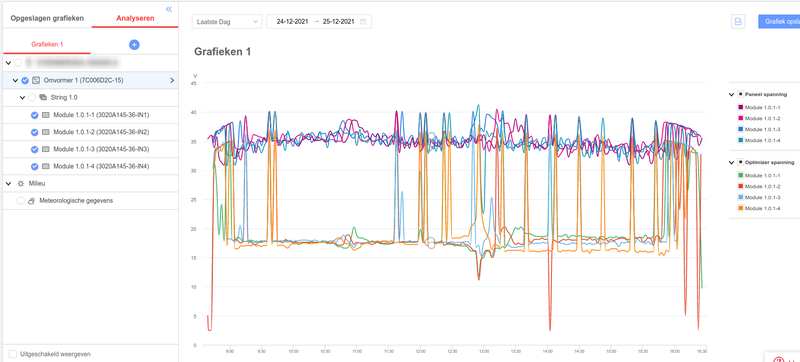Toggle Paneel spanning Module 1.0.1-1 purple swatch

741,108
